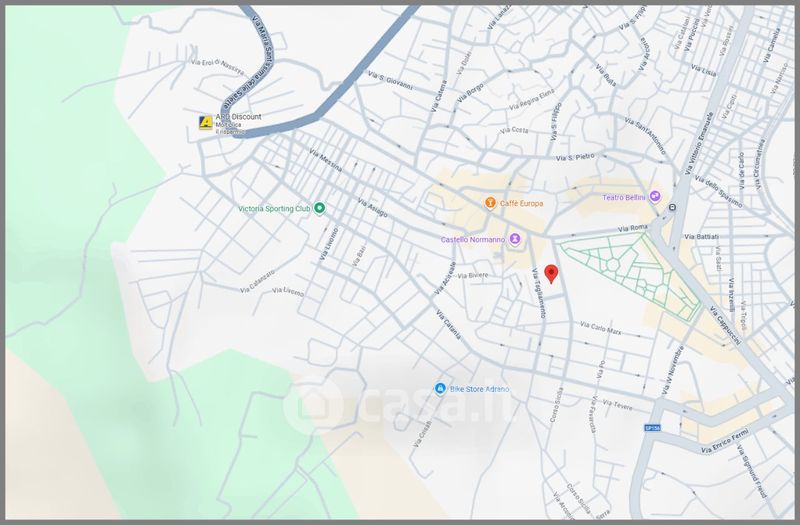Open the Bike Store Adrano text label

[x=480, y=389]
